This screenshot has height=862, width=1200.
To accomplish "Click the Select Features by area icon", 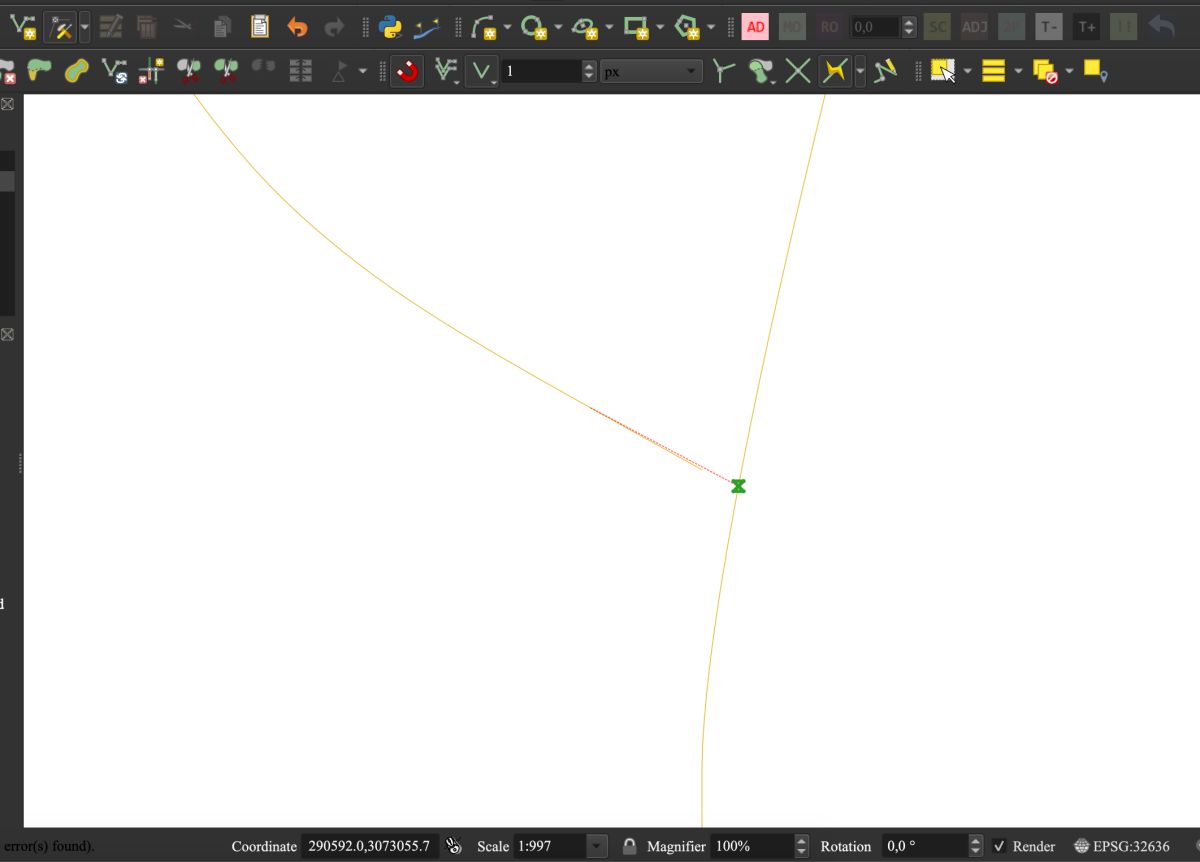I will [x=943, y=71].
